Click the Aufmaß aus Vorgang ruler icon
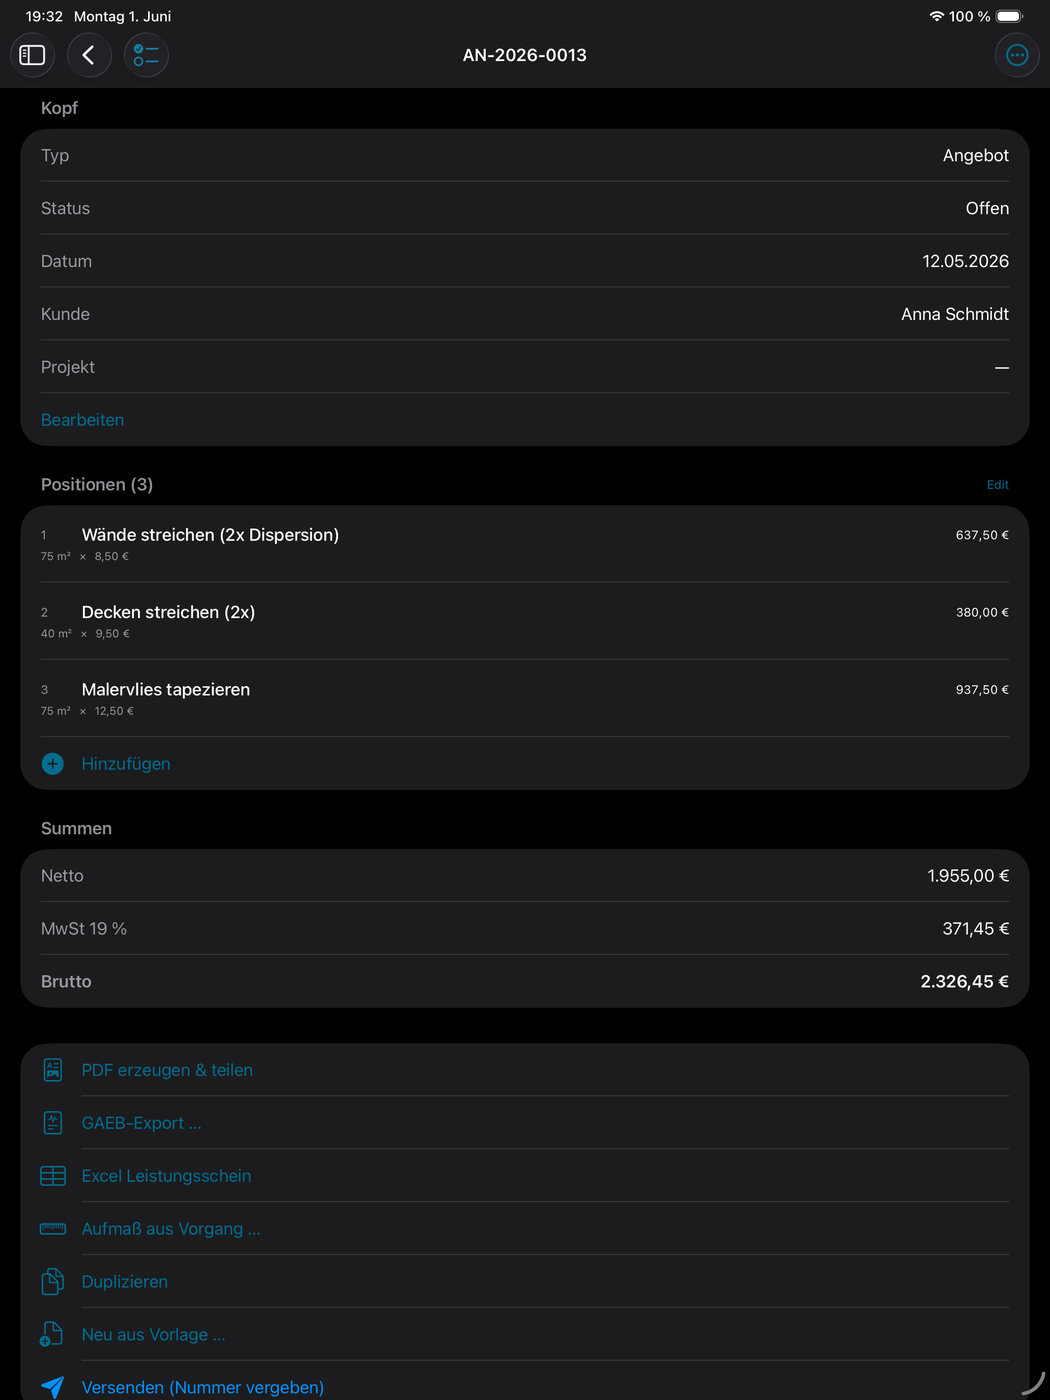 coord(53,1229)
